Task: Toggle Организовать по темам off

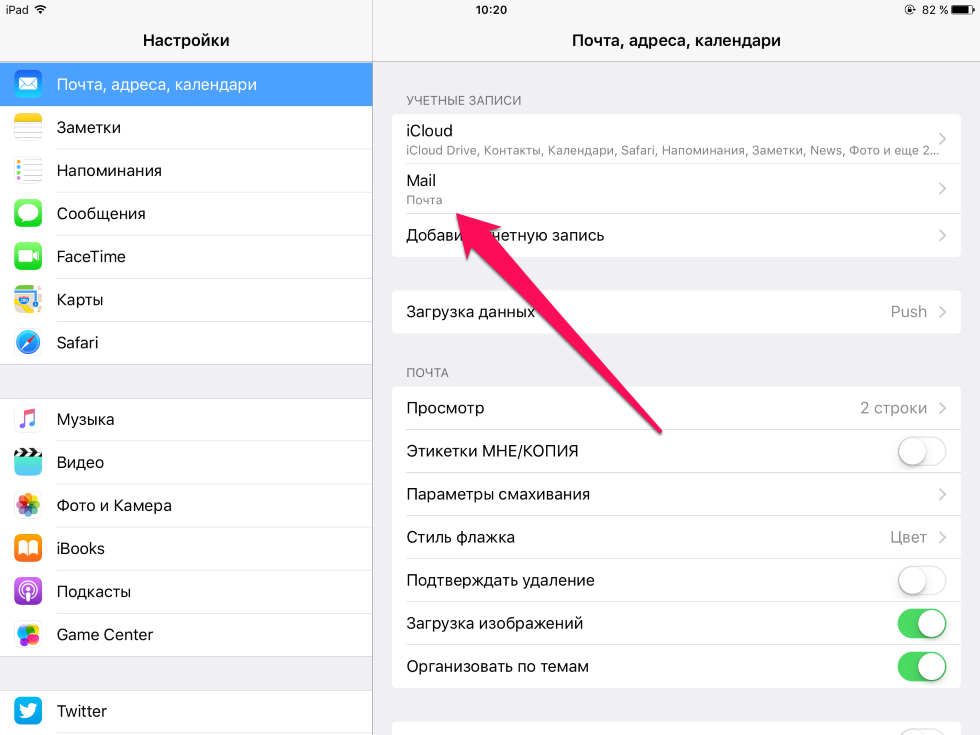Action: click(x=922, y=667)
